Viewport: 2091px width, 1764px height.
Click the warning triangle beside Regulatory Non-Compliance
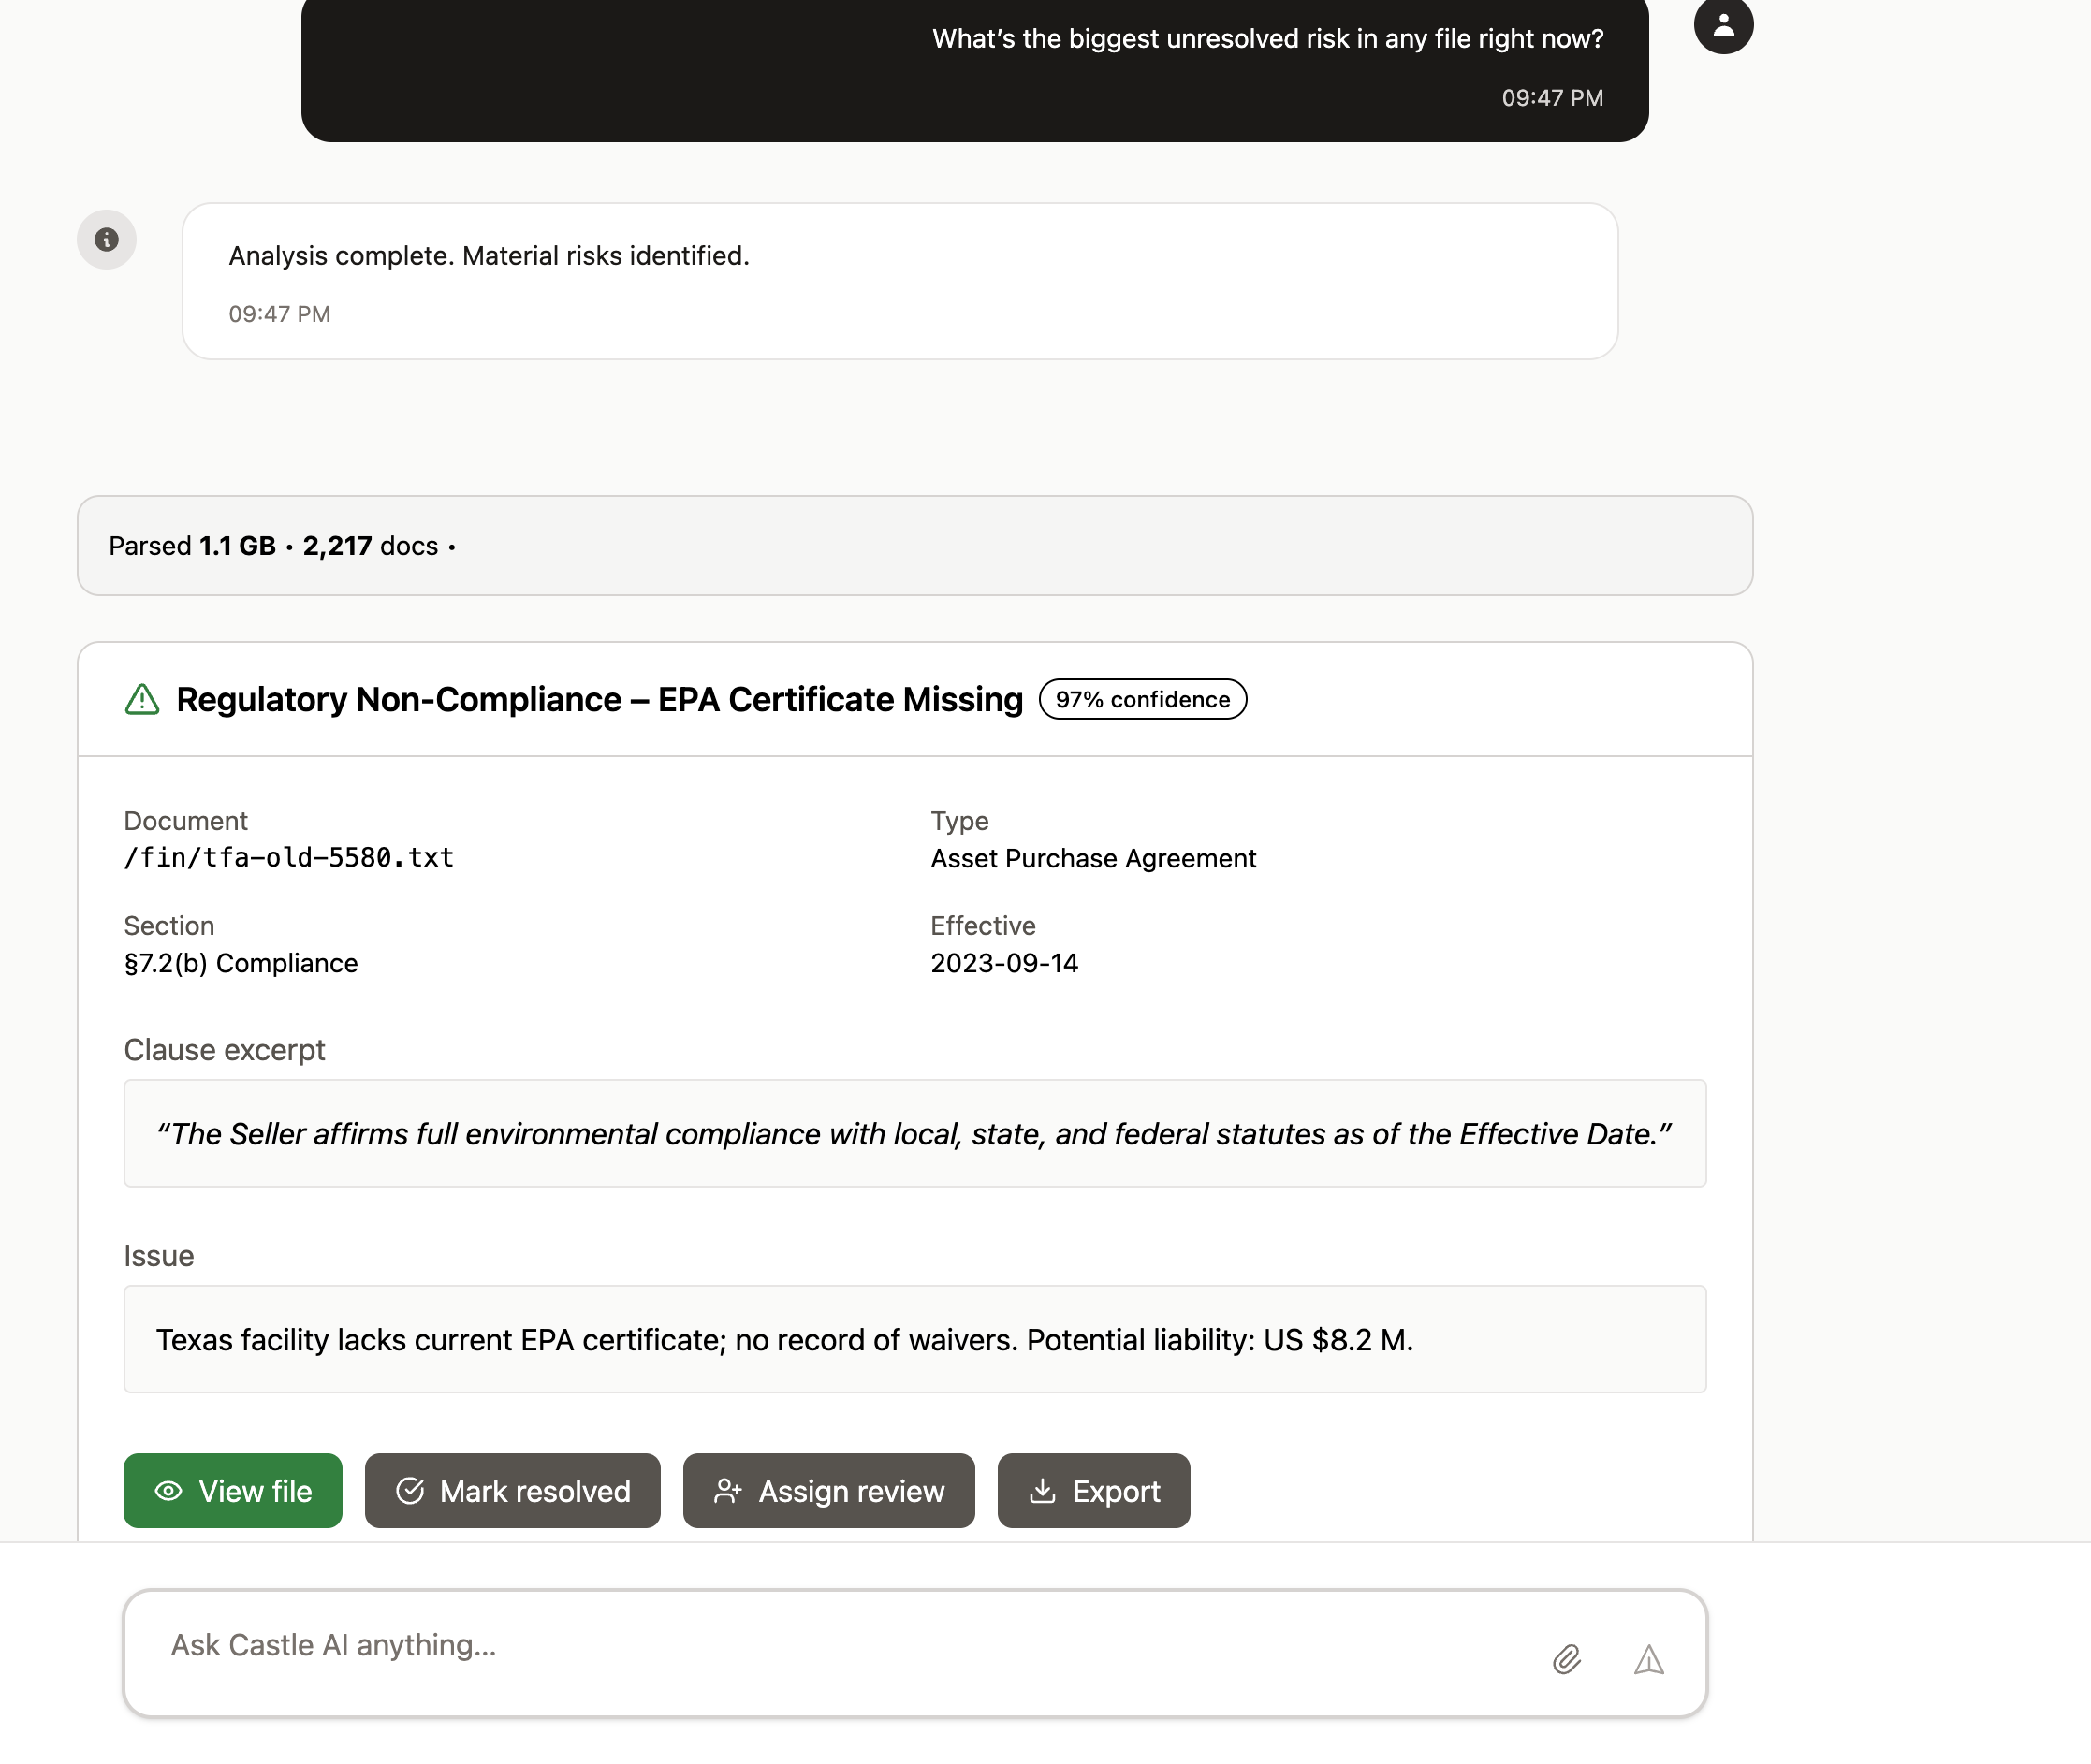(x=142, y=699)
